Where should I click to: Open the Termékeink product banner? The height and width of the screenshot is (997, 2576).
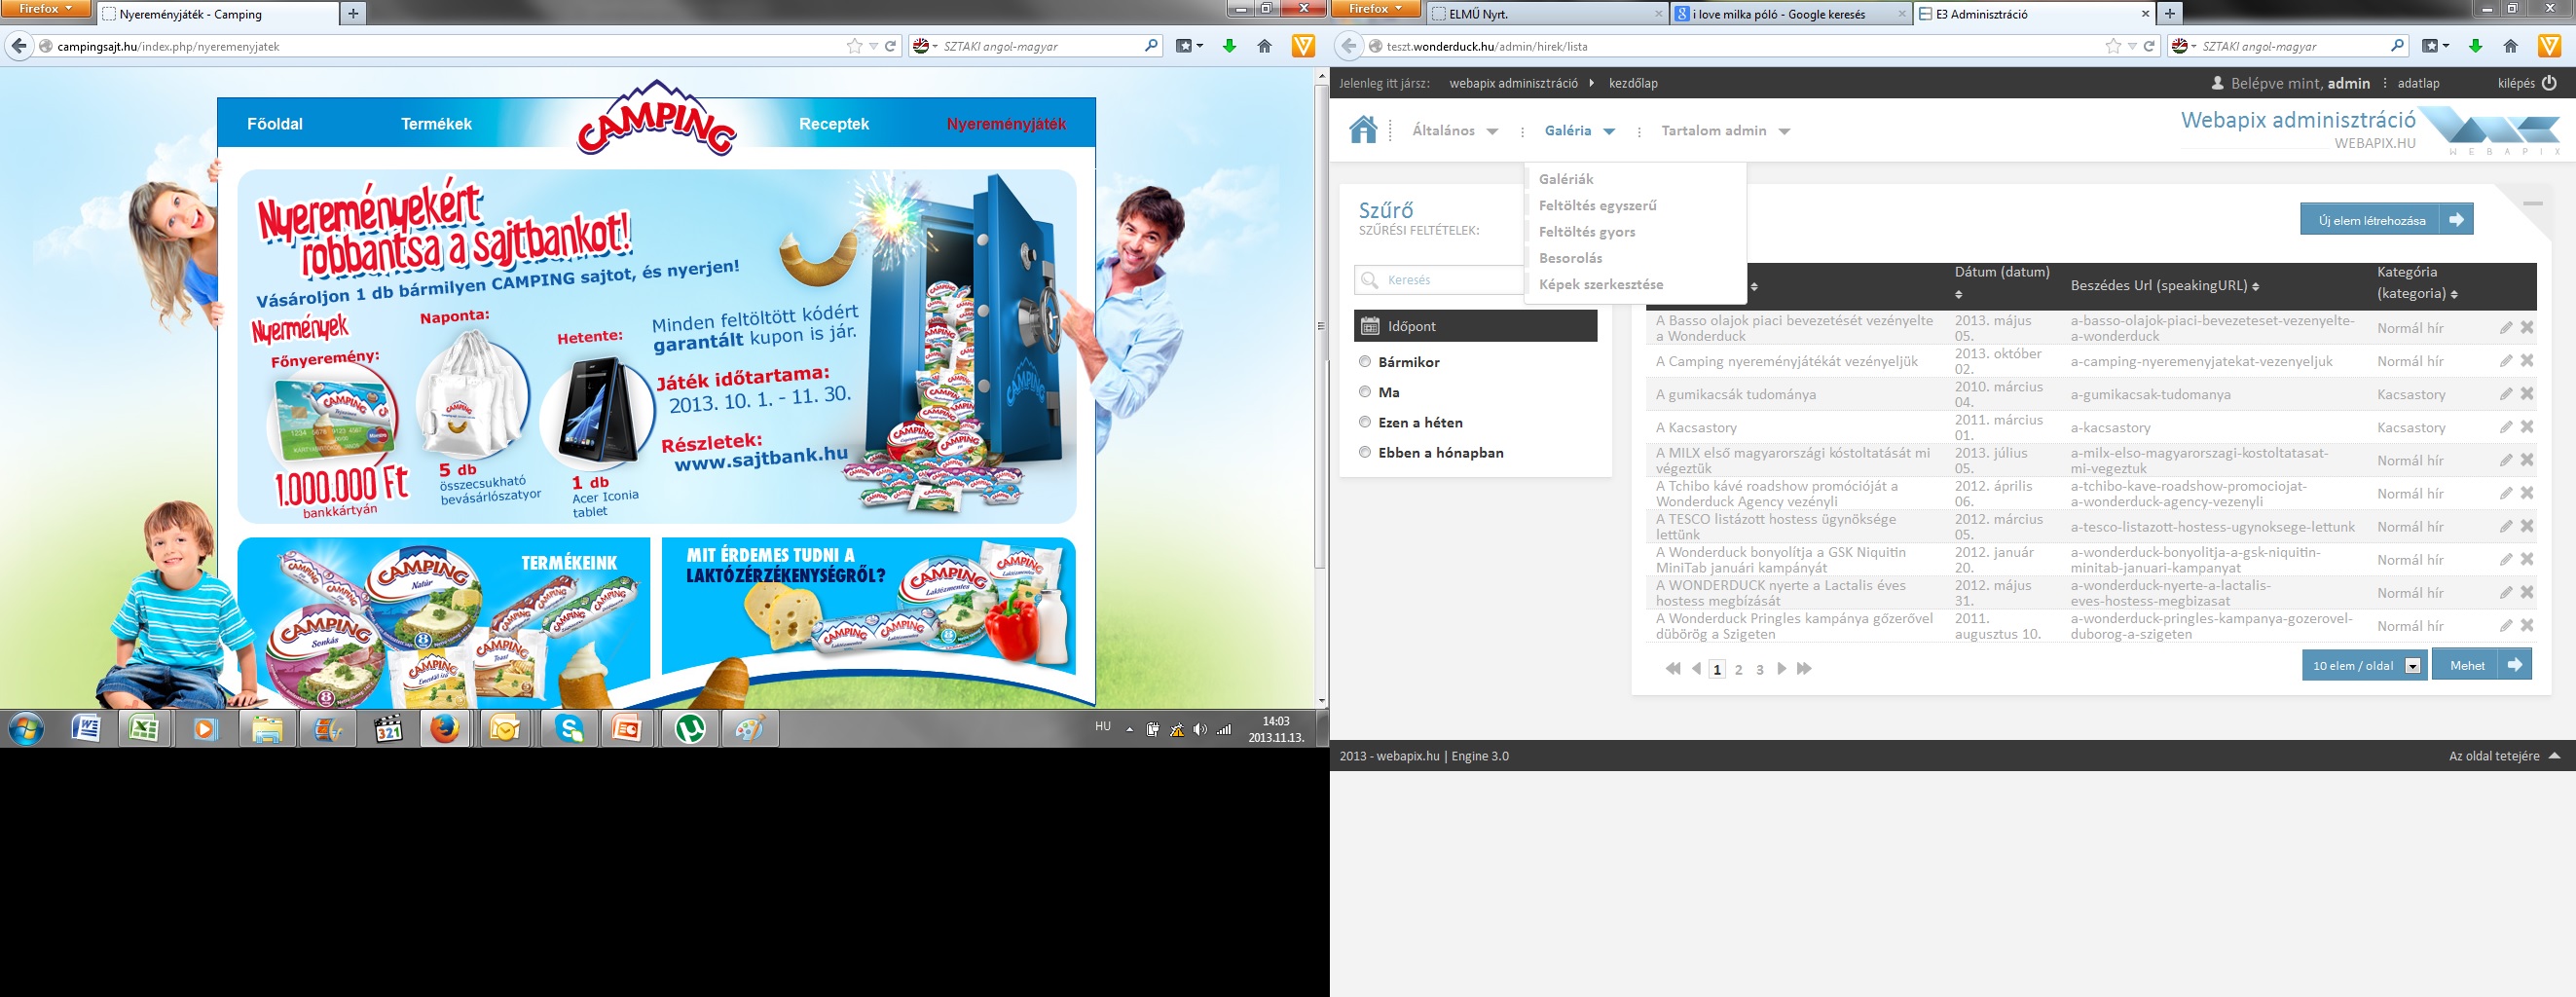click(444, 622)
